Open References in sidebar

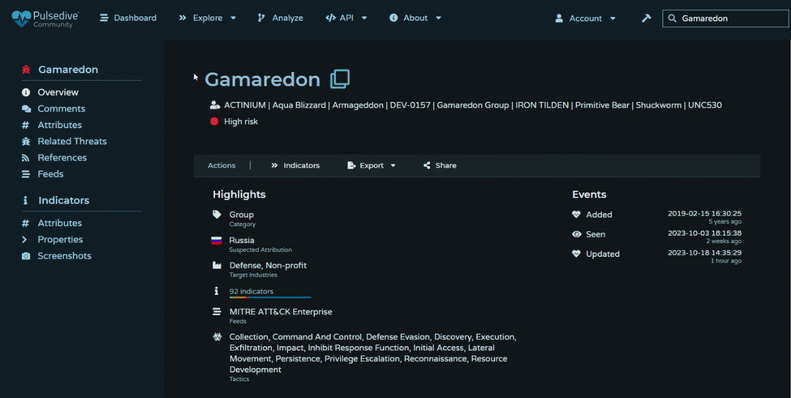coord(62,157)
